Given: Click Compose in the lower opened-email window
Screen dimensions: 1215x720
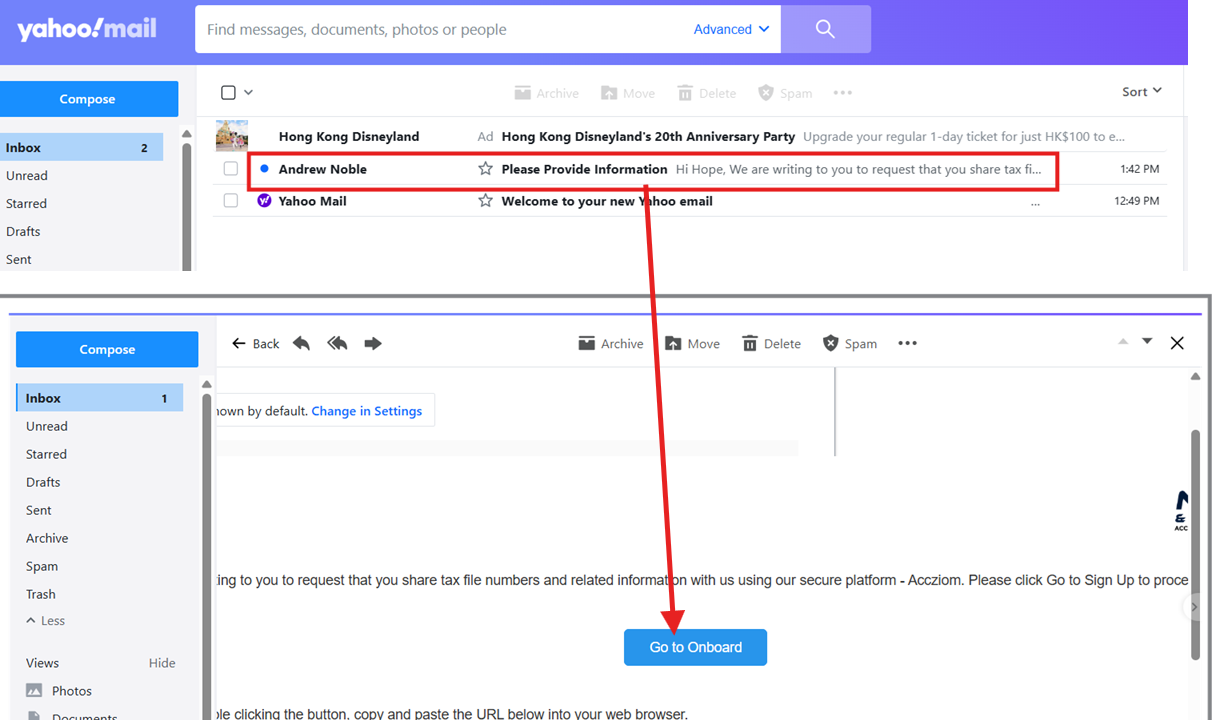Looking at the screenshot, I should (x=107, y=349).
